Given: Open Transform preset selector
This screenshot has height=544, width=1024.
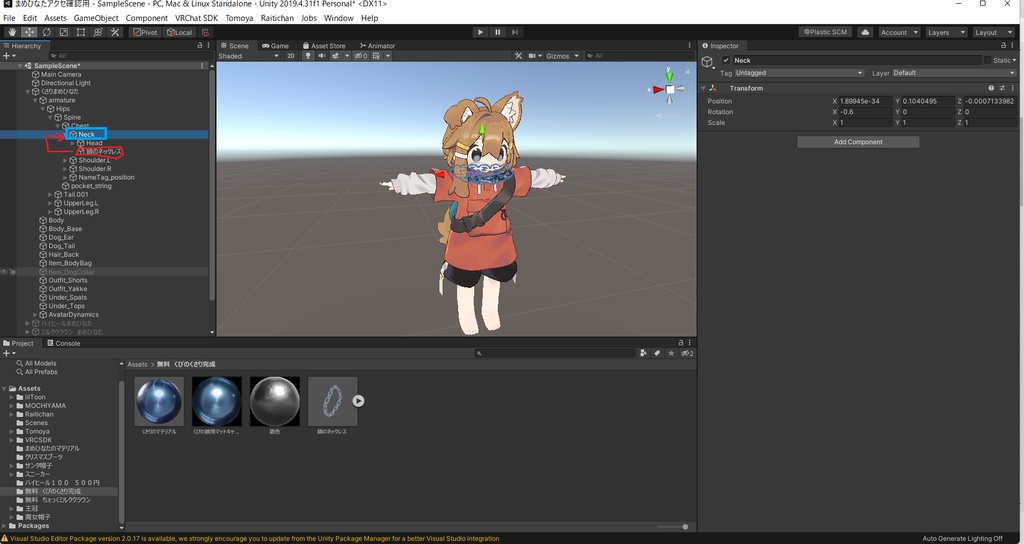Looking at the screenshot, I should [1001, 88].
